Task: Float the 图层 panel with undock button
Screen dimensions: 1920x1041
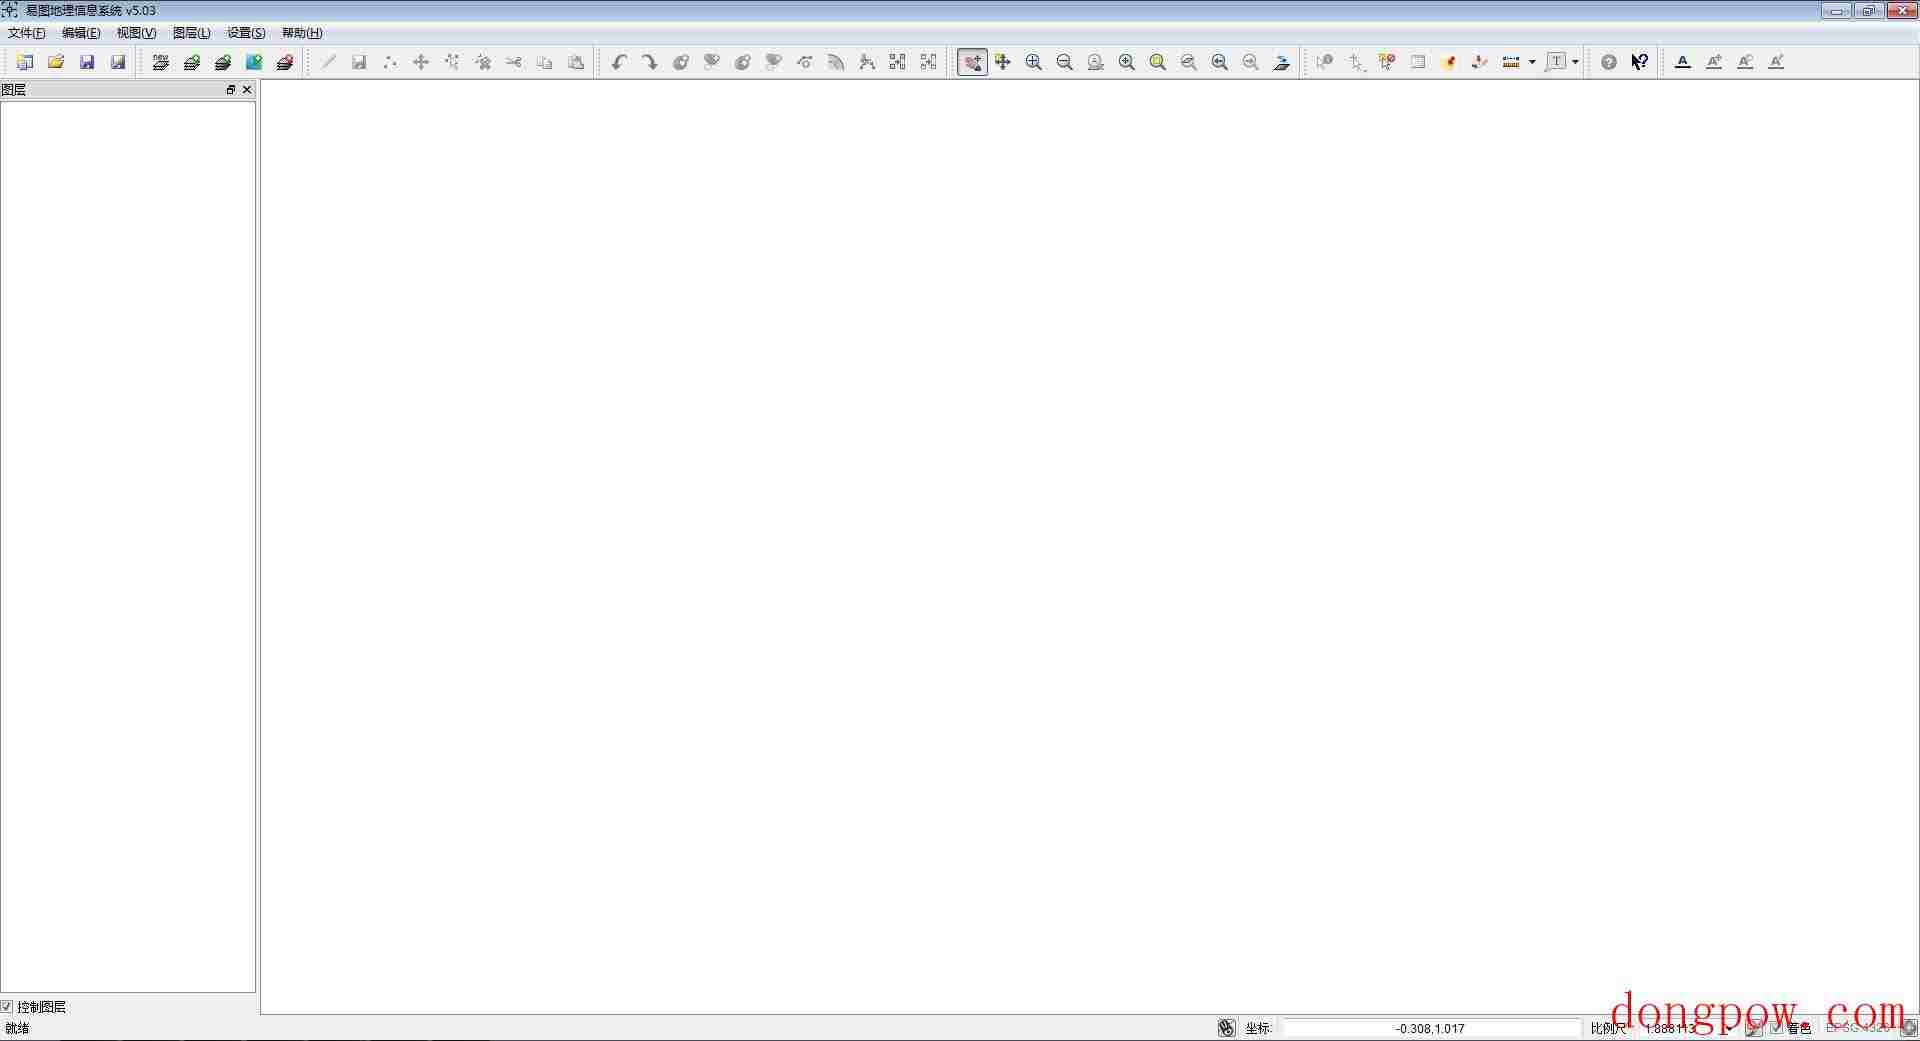Action: (x=230, y=90)
